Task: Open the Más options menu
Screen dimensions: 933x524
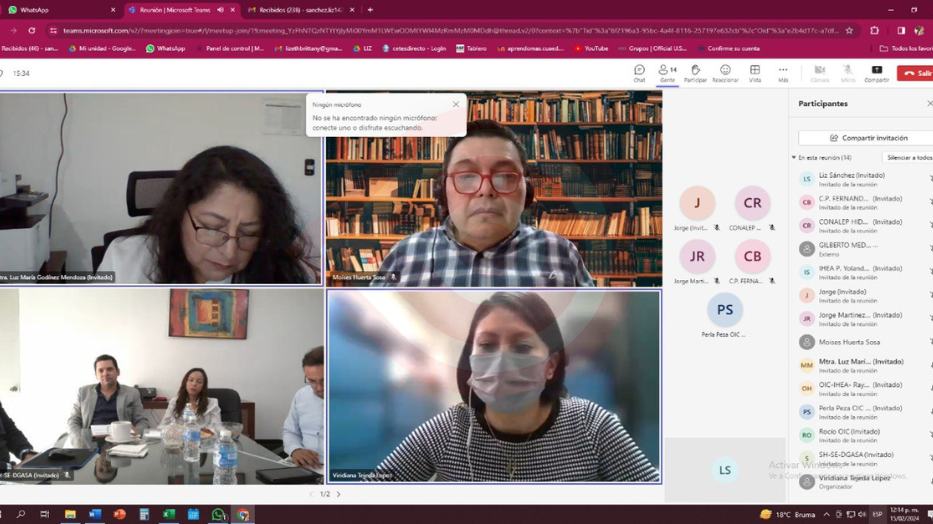Action: click(783, 73)
